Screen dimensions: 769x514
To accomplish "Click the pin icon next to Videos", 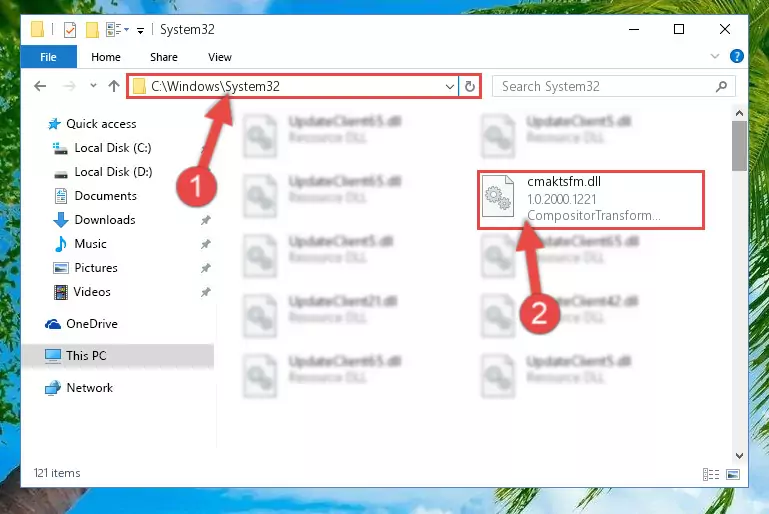I will (205, 292).
